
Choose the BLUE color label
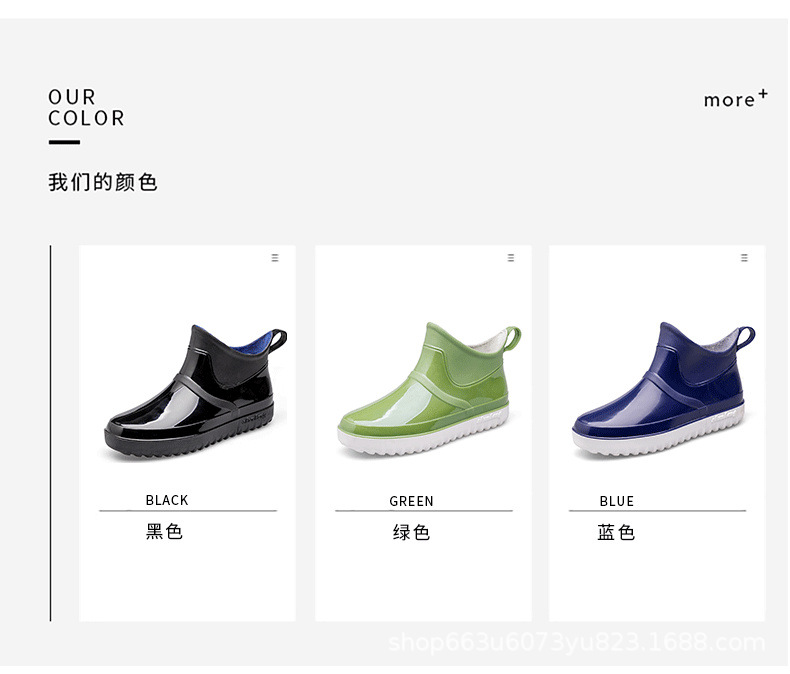[x=617, y=501]
